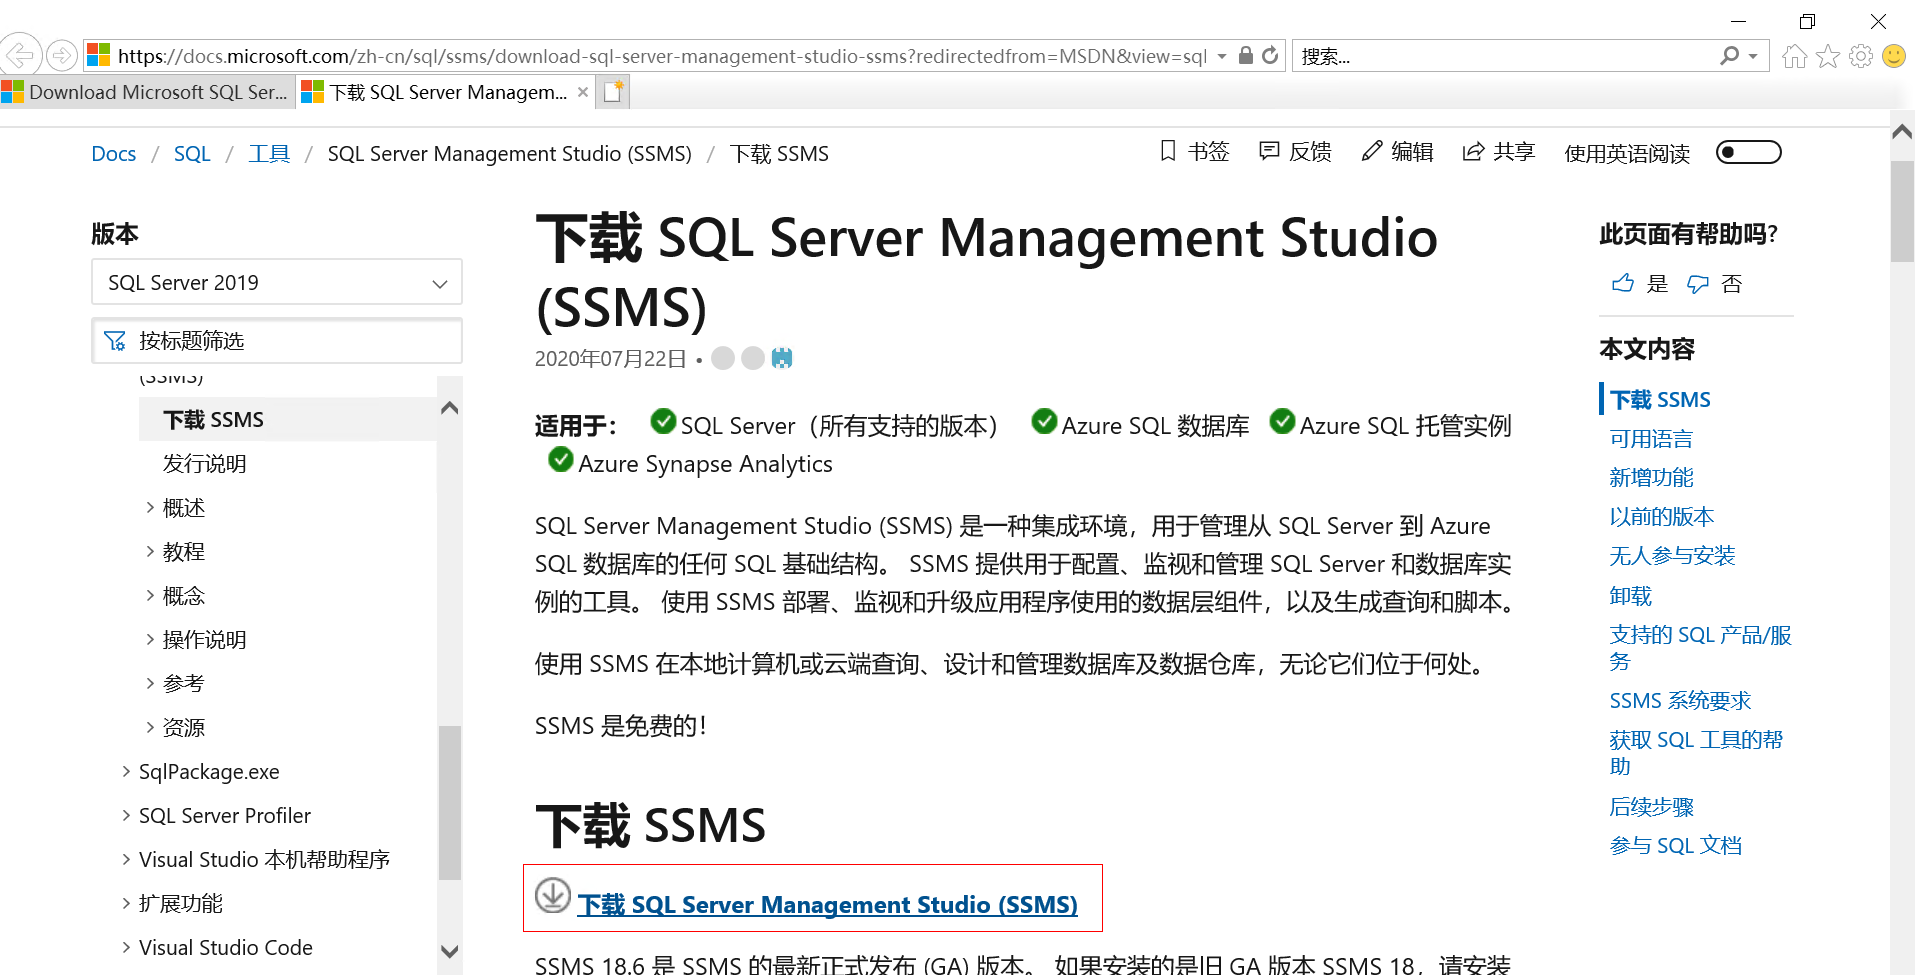Jump to 参与 SQL 文档 section
The image size is (1915, 975).
[x=1675, y=846]
